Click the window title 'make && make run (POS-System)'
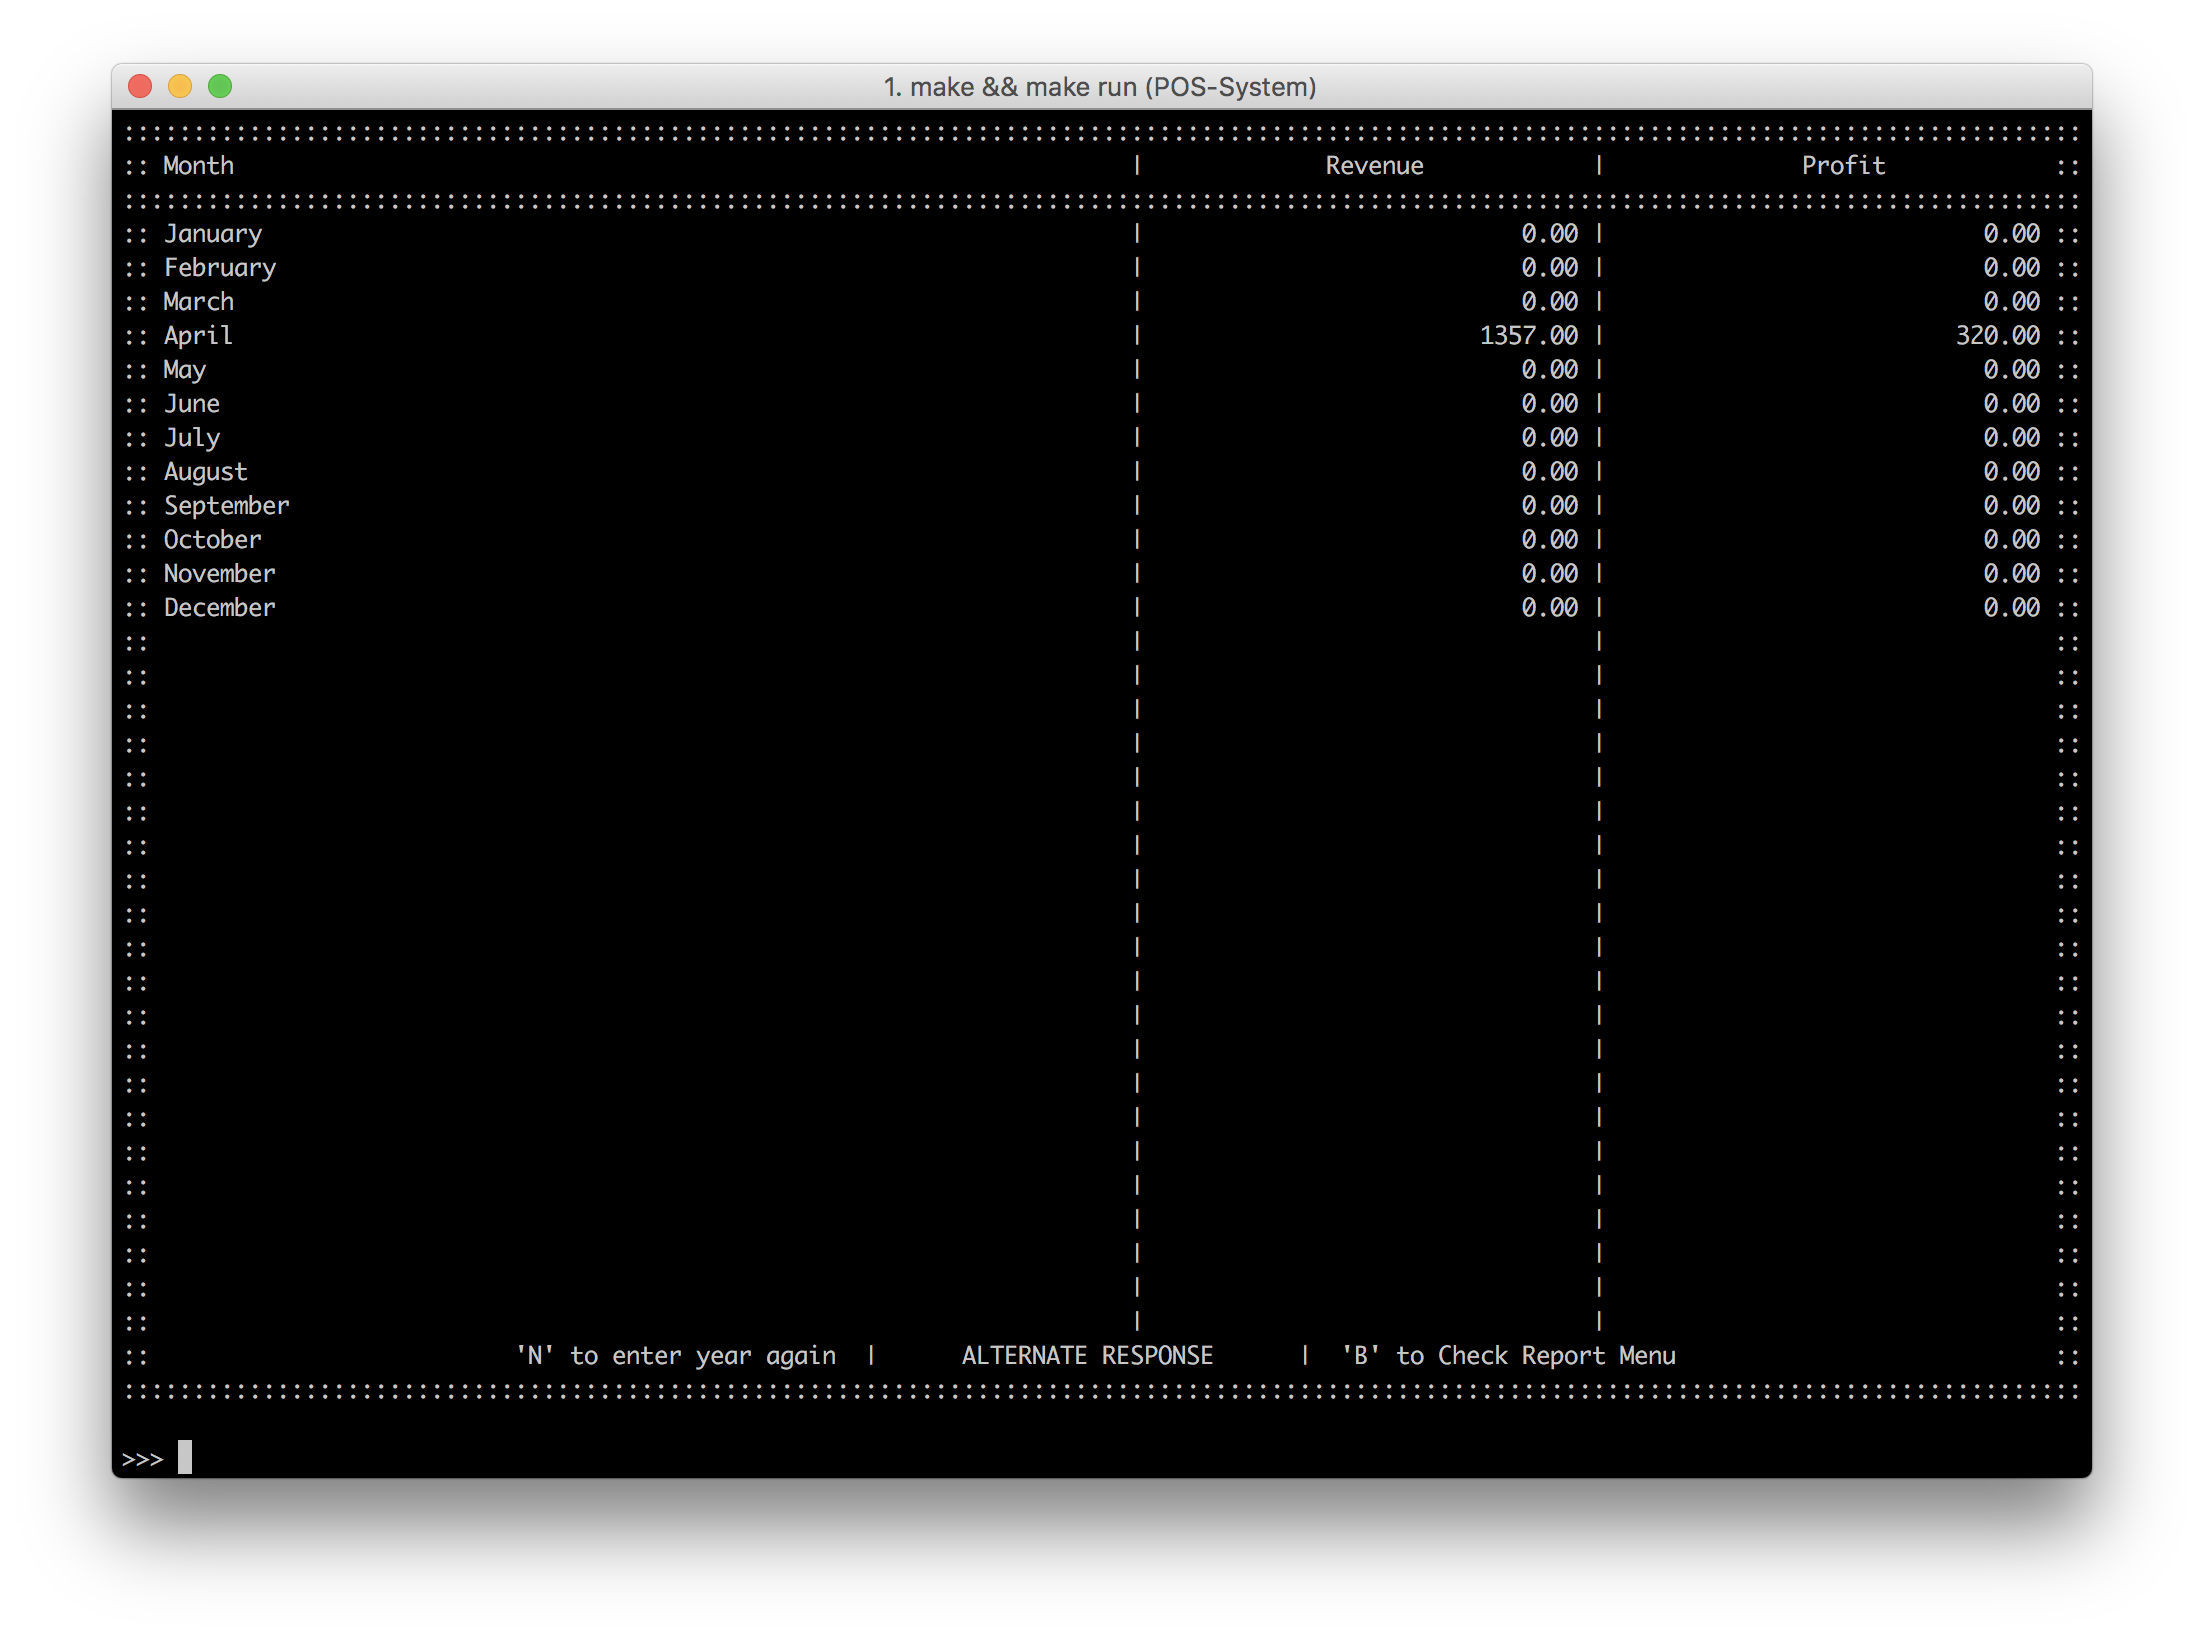 pyautogui.click(x=1113, y=87)
